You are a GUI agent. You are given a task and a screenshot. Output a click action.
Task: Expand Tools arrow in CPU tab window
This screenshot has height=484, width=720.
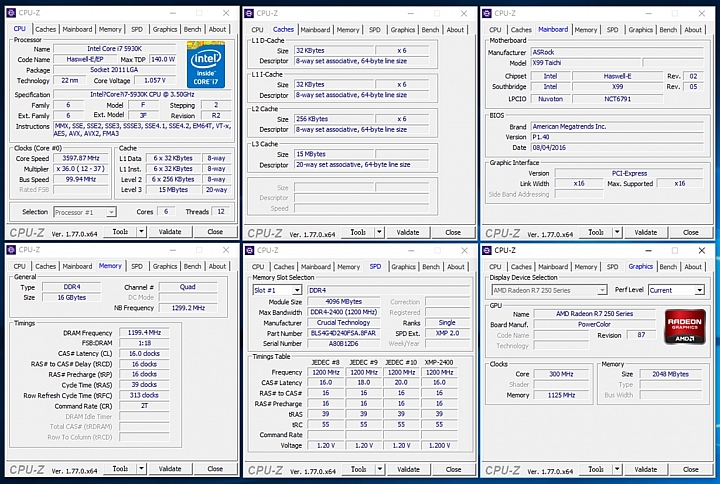[x=141, y=232]
